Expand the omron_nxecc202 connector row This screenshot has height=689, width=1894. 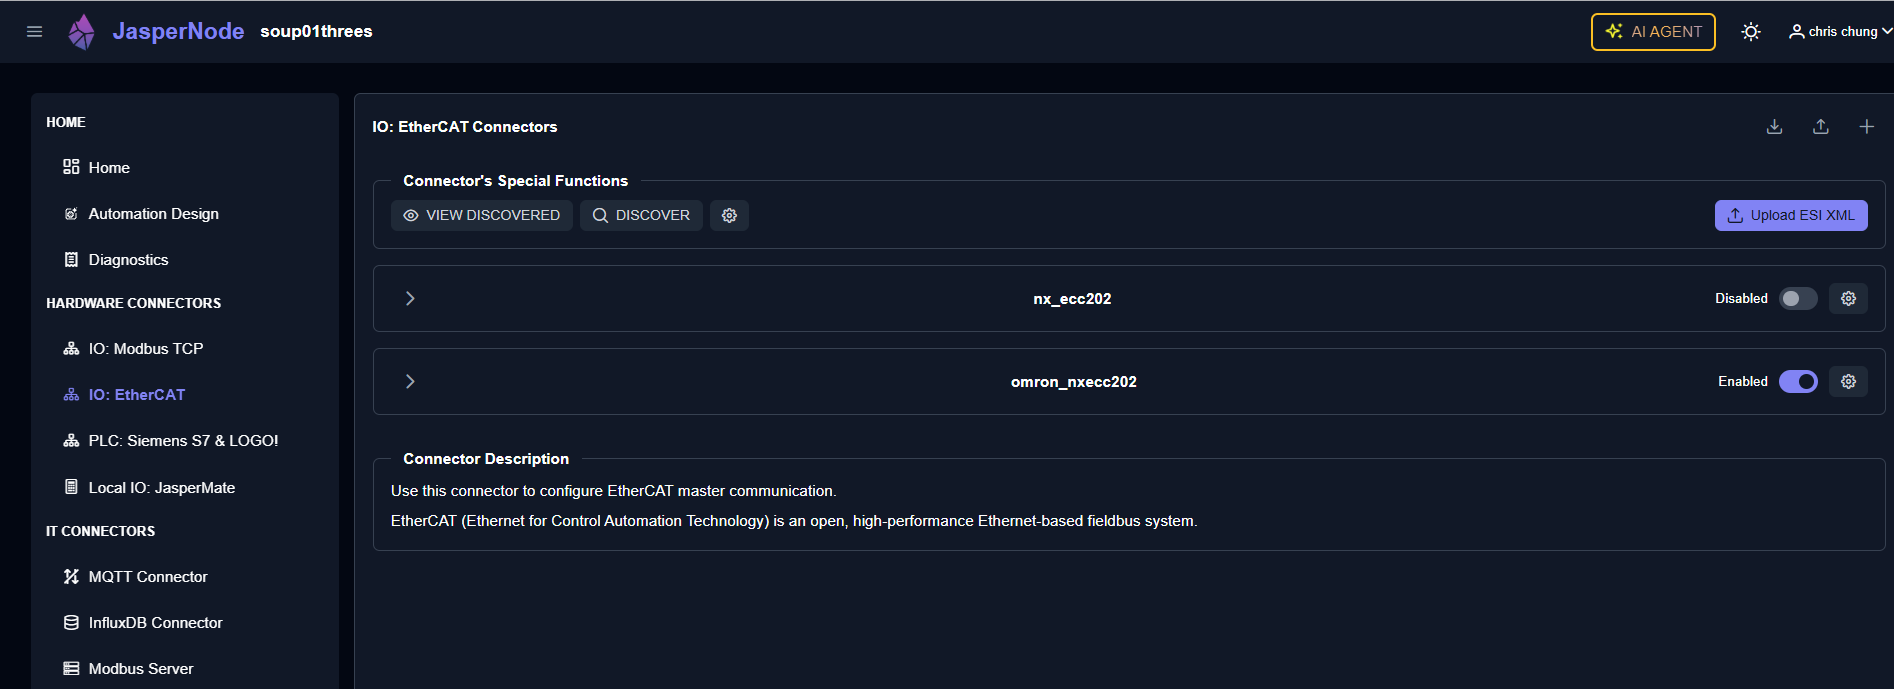pyautogui.click(x=410, y=382)
